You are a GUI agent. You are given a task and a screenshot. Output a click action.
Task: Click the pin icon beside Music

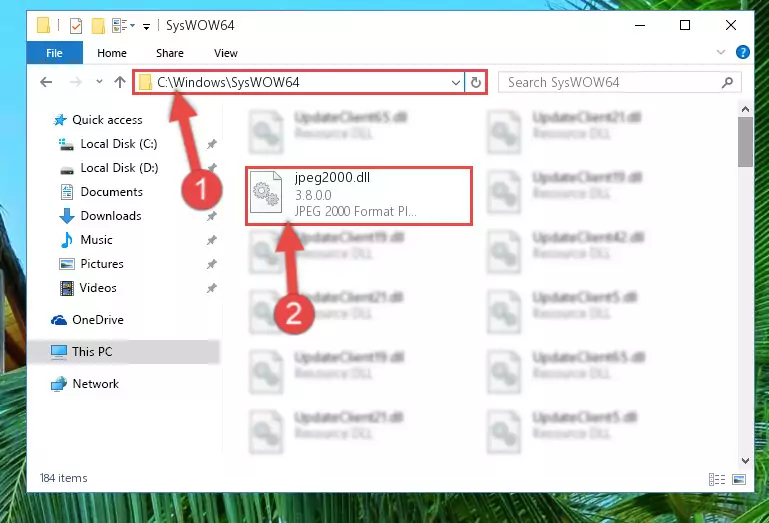[x=212, y=240]
